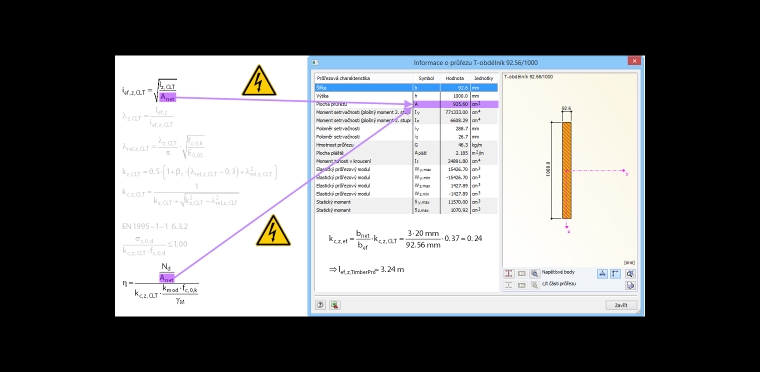Image resolution: width=760 pixels, height=372 pixels.
Task: Click the orange cross-section shape in preview
Action: (x=567, y=170)
